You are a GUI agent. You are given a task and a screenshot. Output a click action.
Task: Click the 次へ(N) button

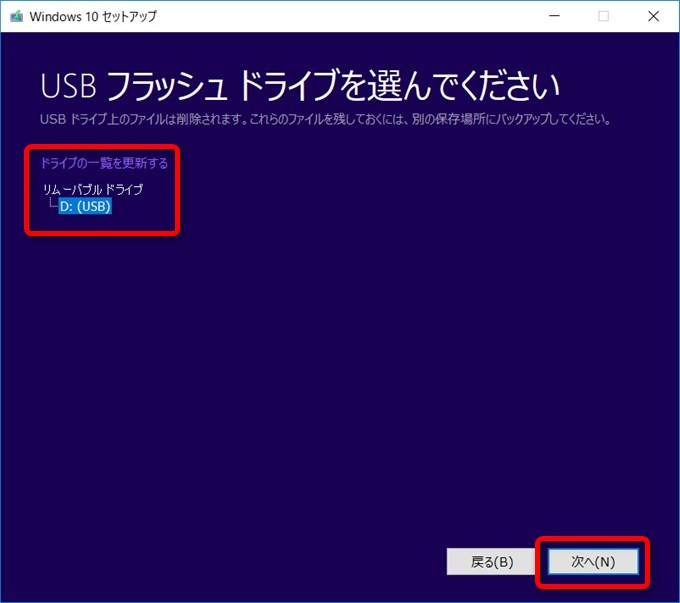[x=593, y=562]
